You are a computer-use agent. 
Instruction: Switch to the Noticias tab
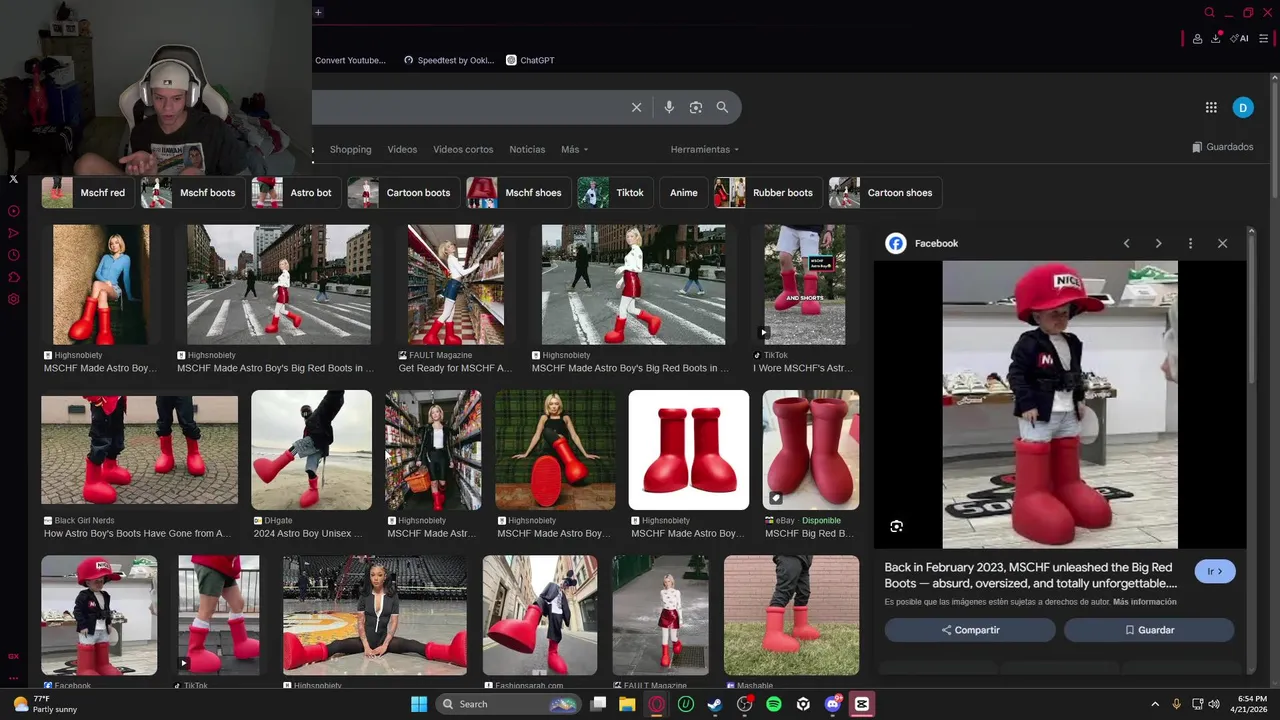point(527,149)
